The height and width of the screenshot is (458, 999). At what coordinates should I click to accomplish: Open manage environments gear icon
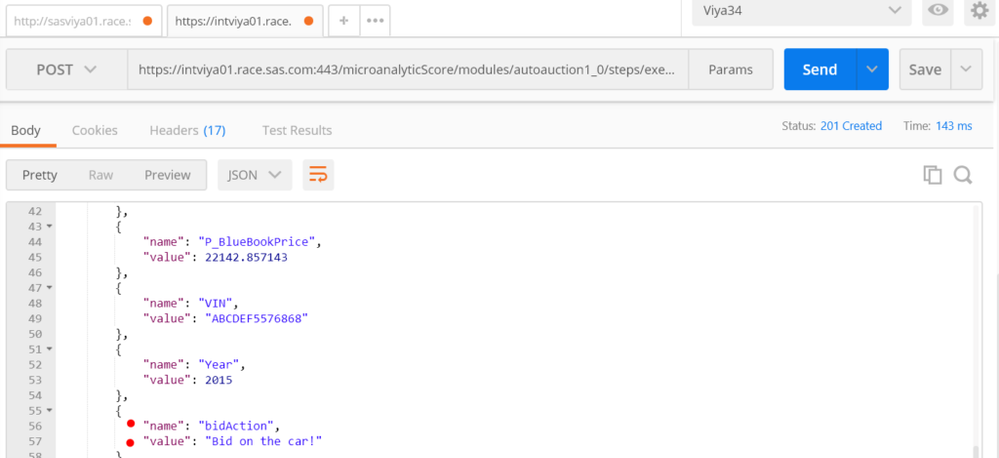coord(979,11)
